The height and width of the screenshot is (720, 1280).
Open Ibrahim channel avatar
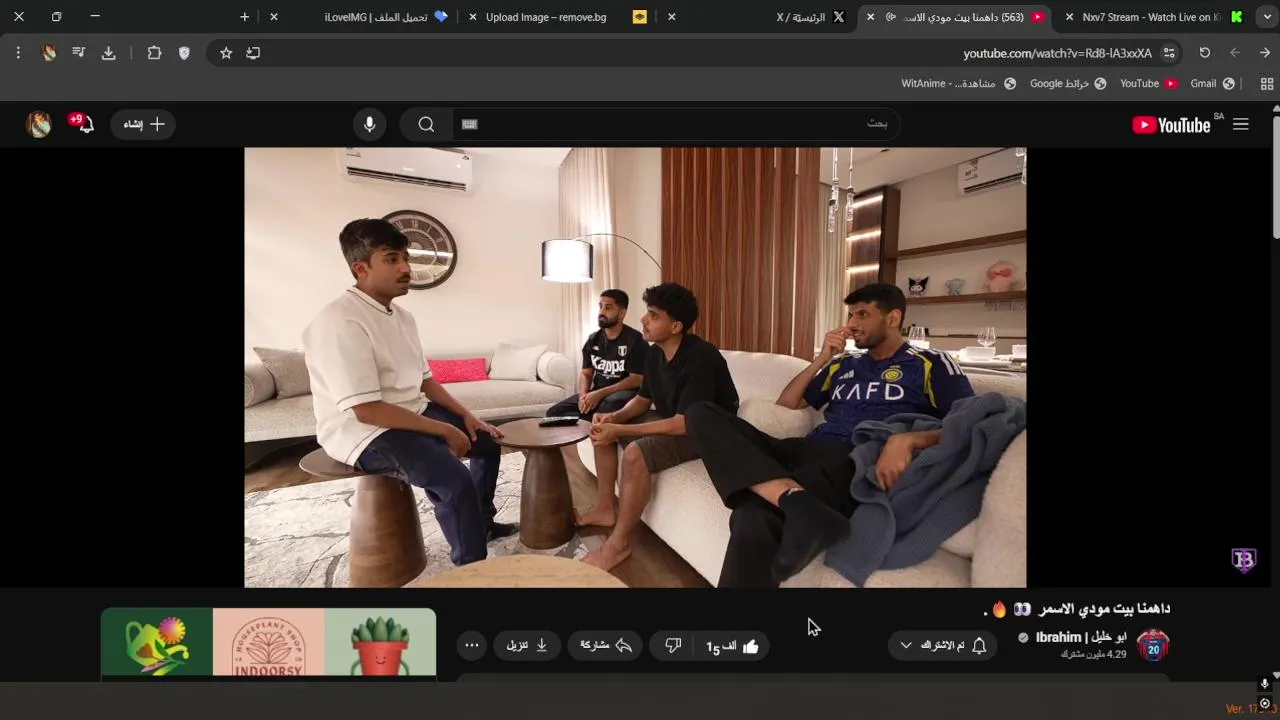(x=1153, y=646)
